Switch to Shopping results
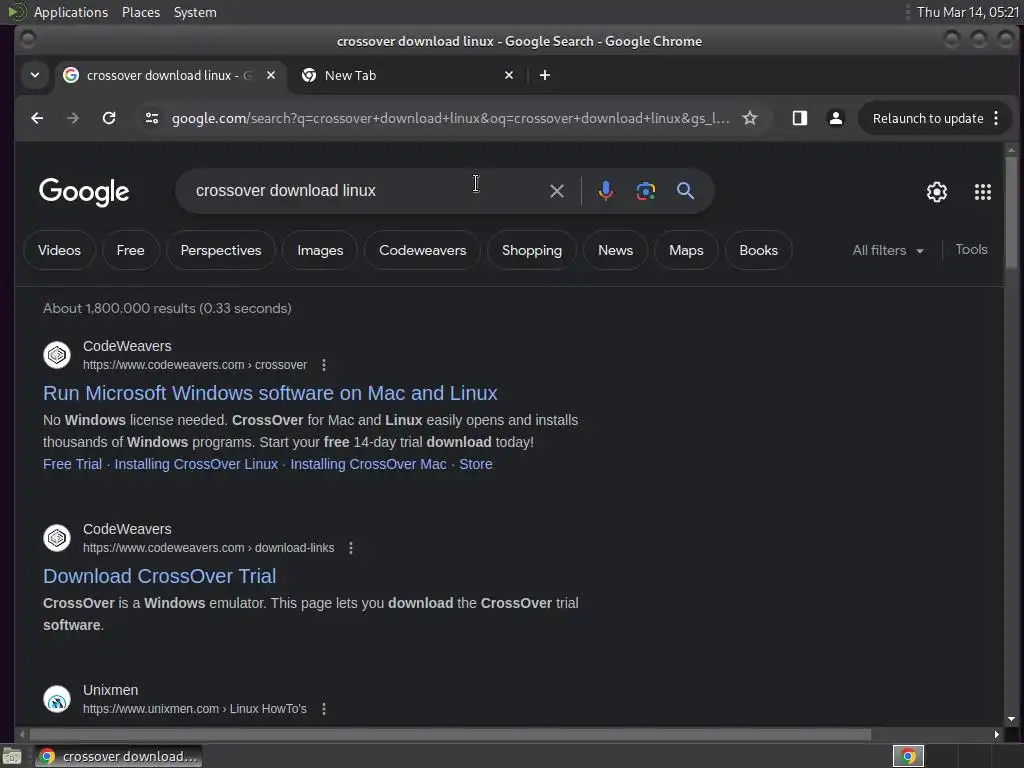This screenshot has height=768, width=1024. pos(532,251)
